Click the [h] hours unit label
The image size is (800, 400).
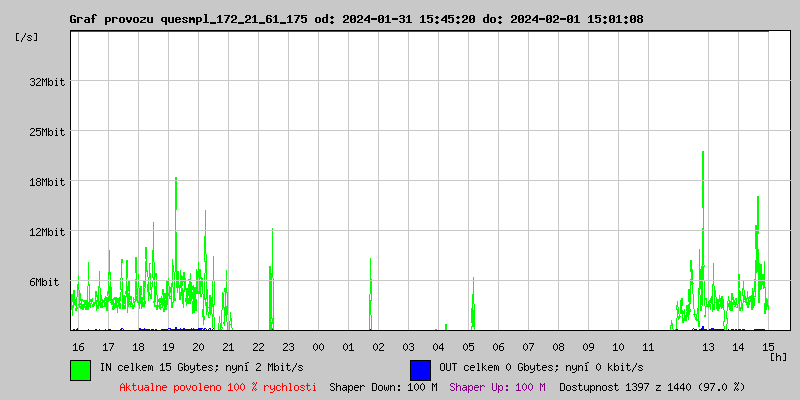click(x=778, y=356)
